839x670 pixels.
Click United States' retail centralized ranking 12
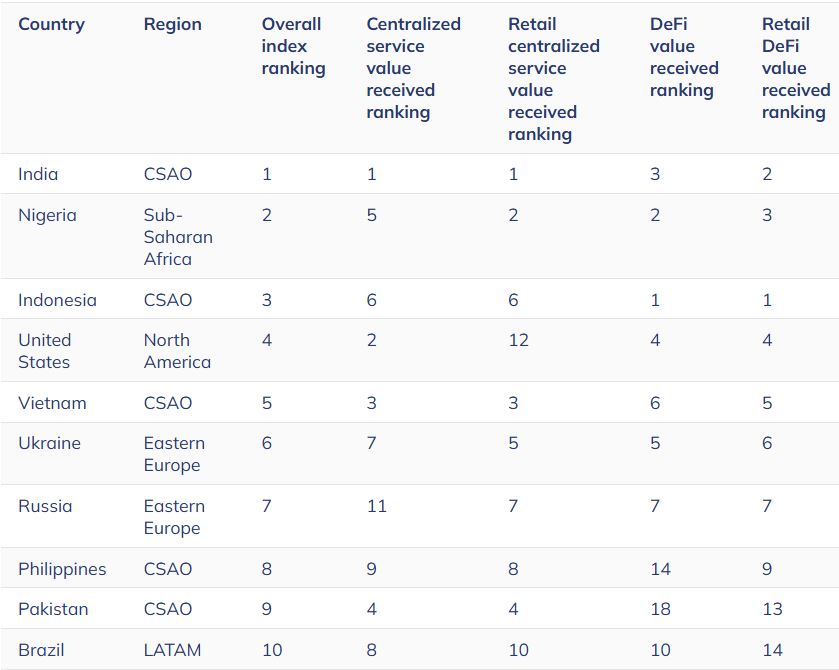click(x=518, y=340)
